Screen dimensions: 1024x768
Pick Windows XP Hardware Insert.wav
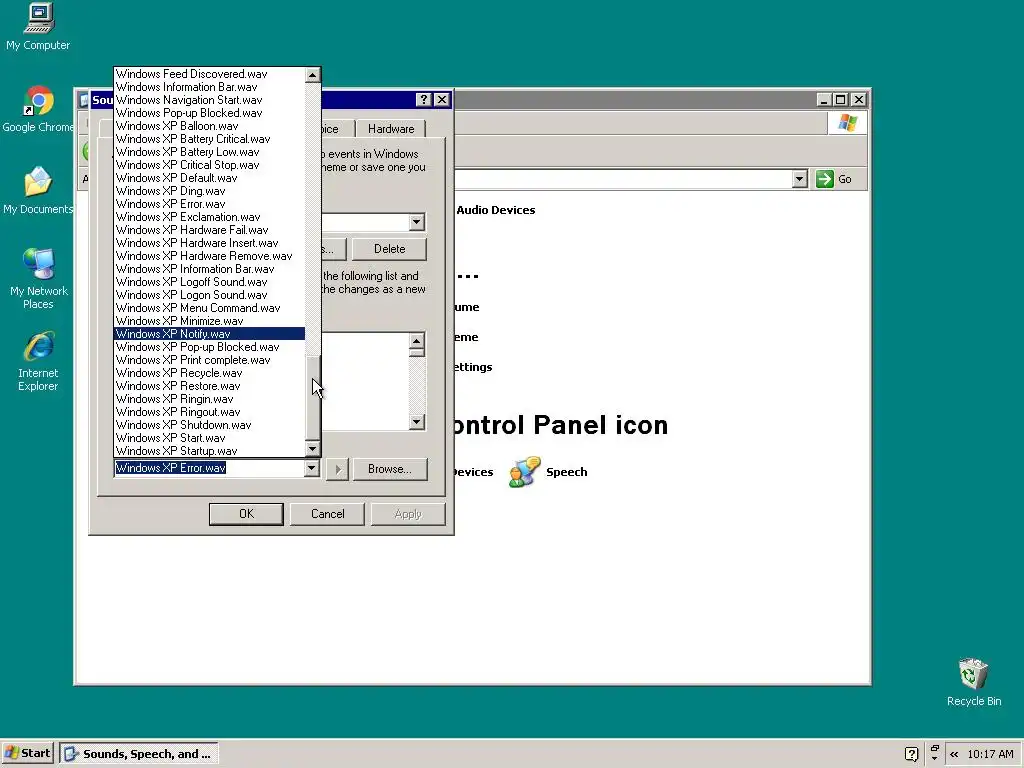pos(210,243)
